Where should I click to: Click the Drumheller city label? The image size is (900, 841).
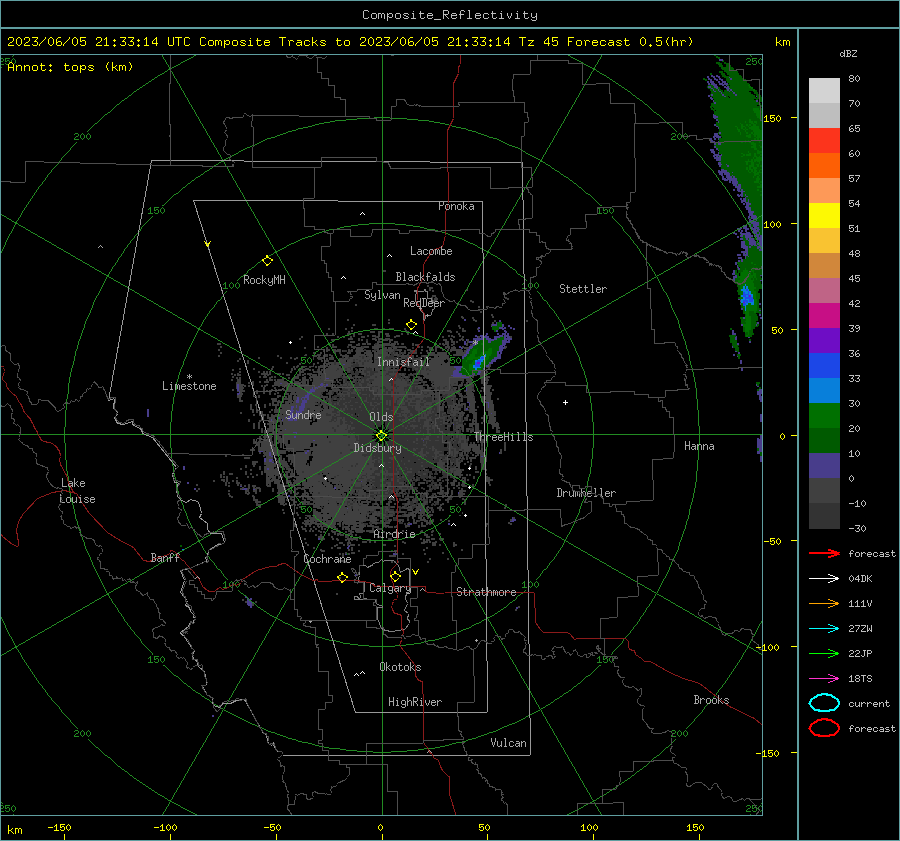tap(586, 493)
